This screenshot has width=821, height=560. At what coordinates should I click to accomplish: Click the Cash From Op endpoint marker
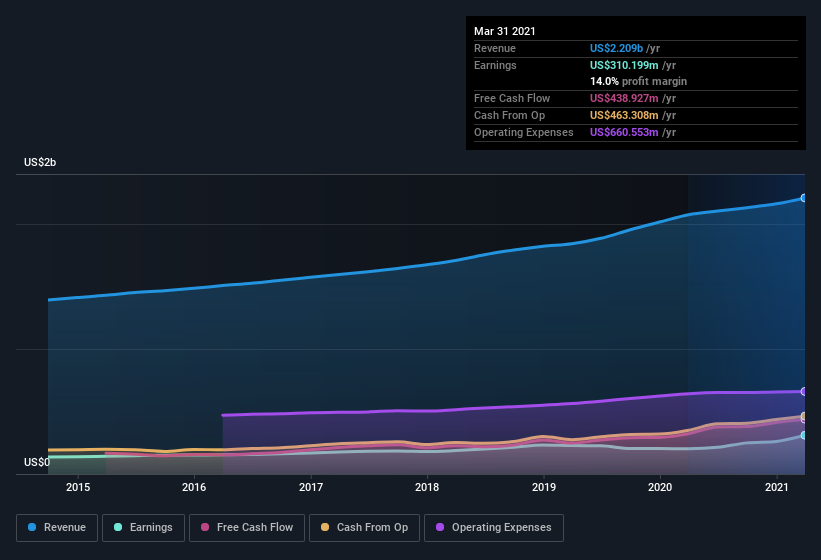(804, 416)
